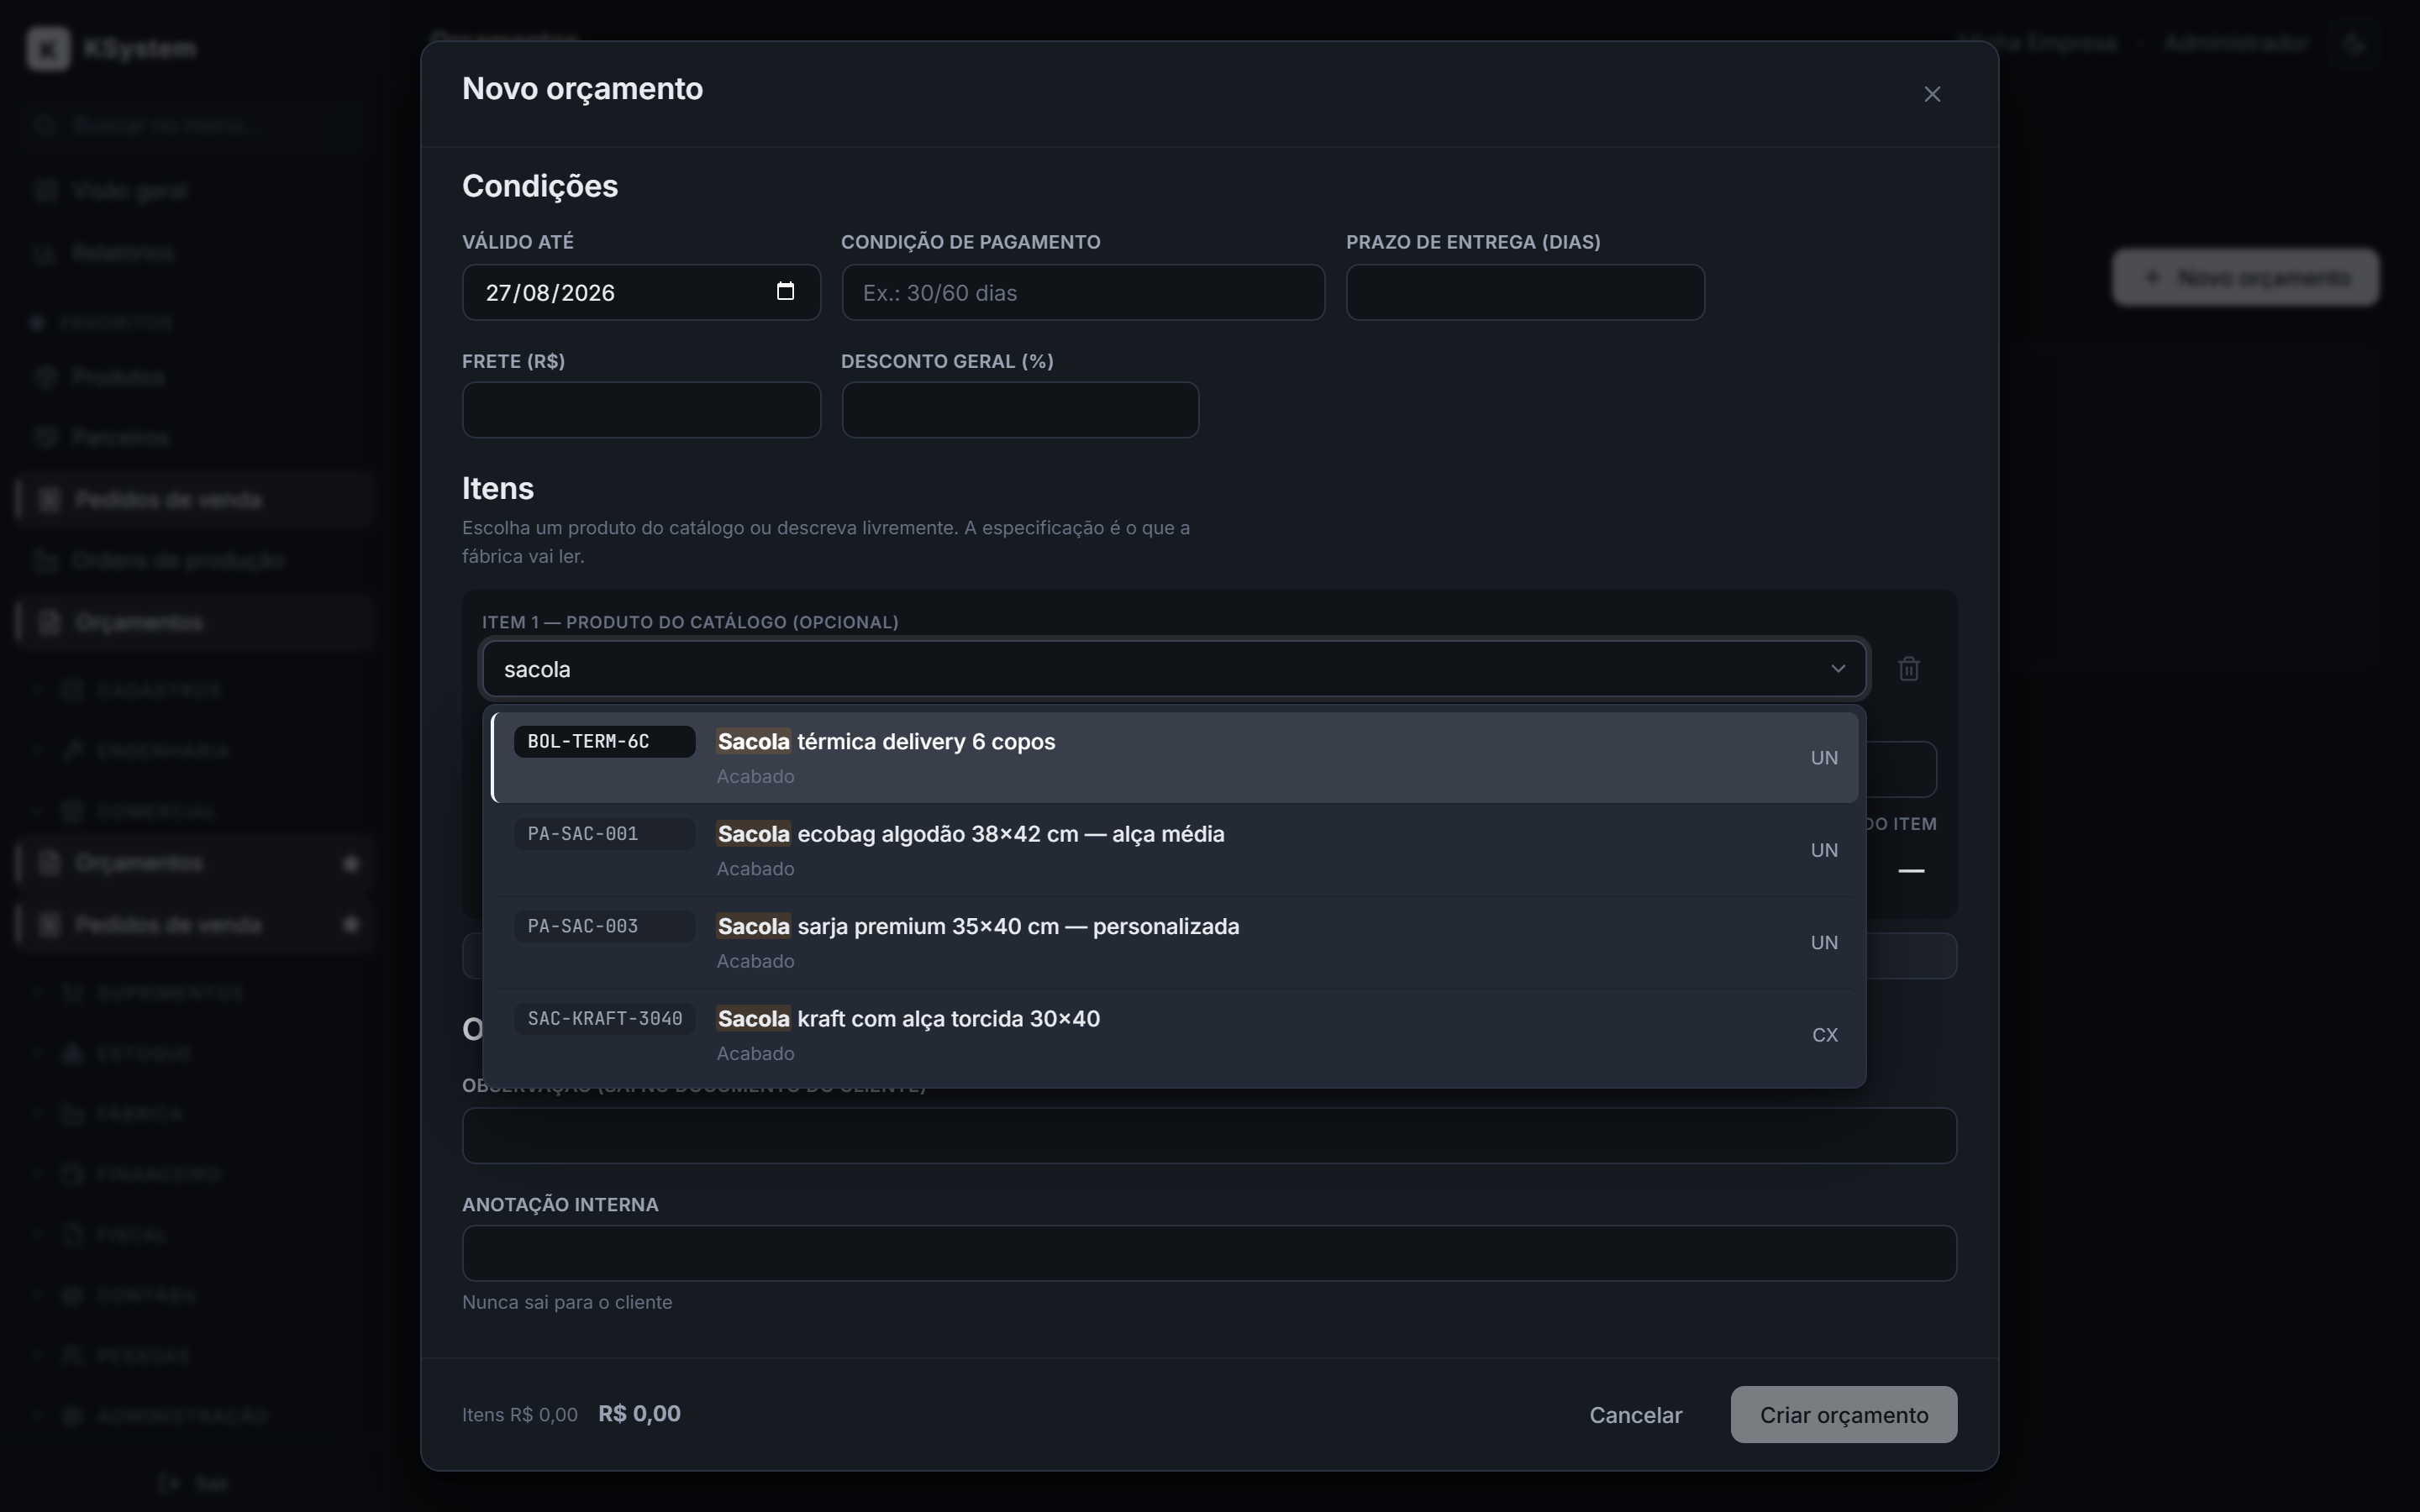Open Relatórios in the background sidebar

195,252
